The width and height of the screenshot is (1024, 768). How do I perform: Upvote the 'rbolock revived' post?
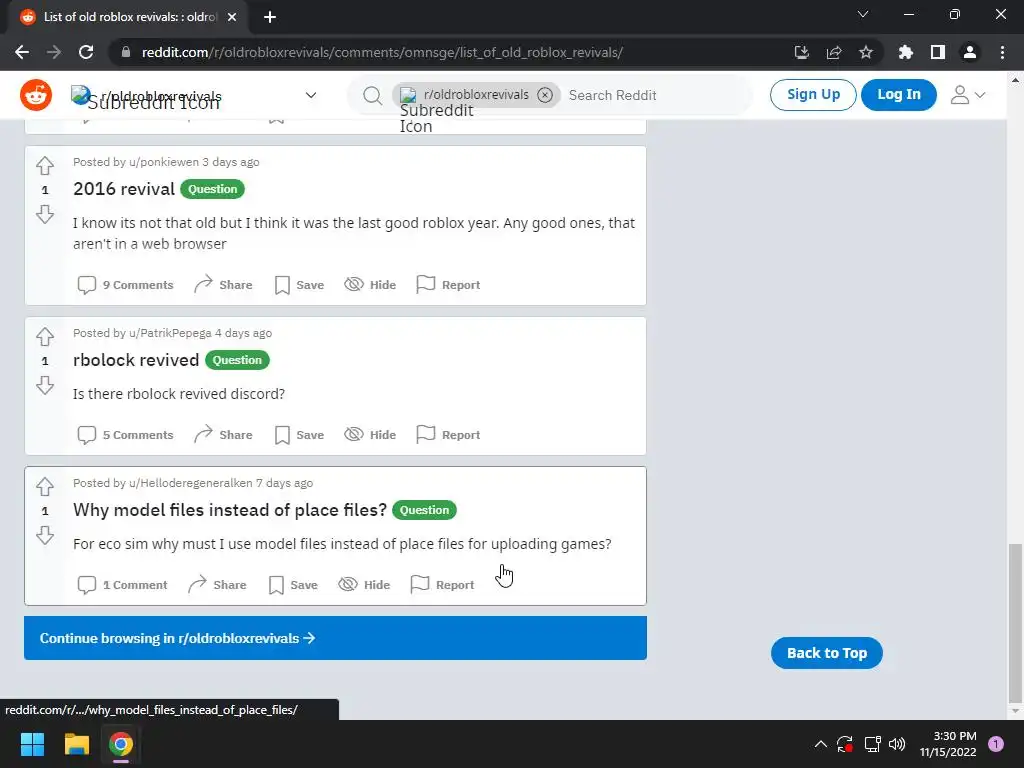(44, 337)
